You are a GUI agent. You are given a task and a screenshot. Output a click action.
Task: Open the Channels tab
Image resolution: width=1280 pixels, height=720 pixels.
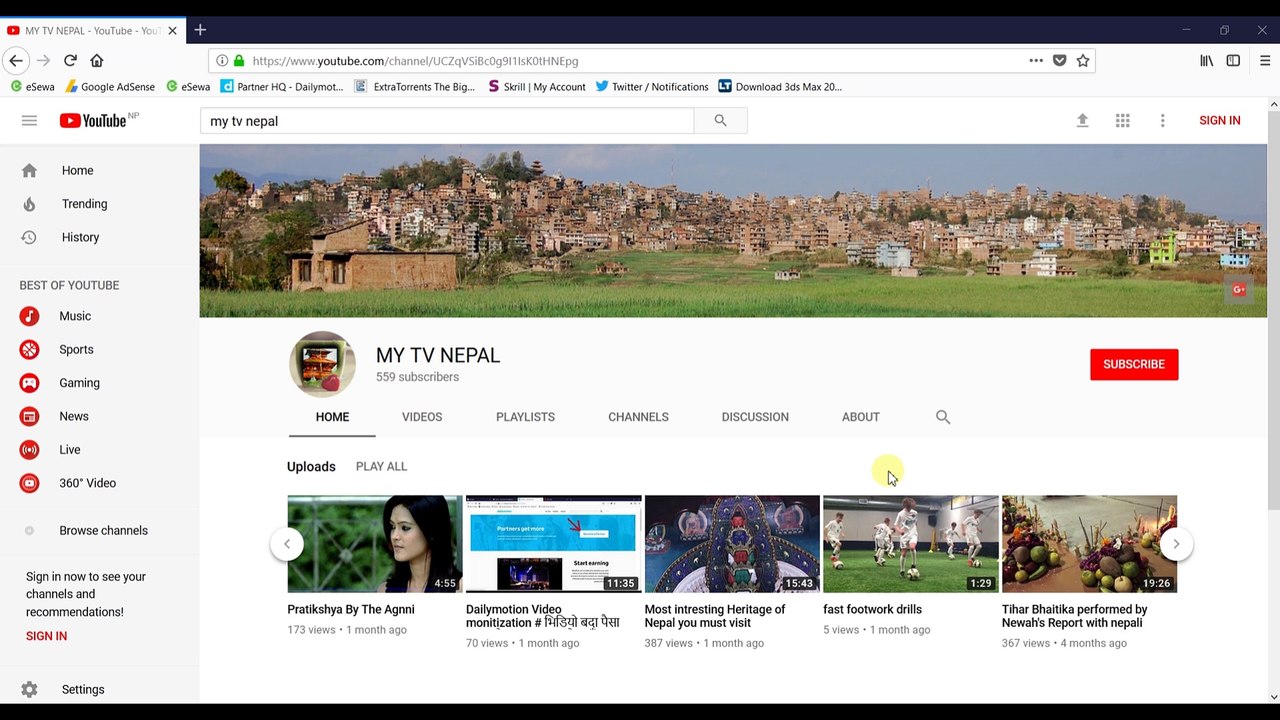[x=638, y=417]
